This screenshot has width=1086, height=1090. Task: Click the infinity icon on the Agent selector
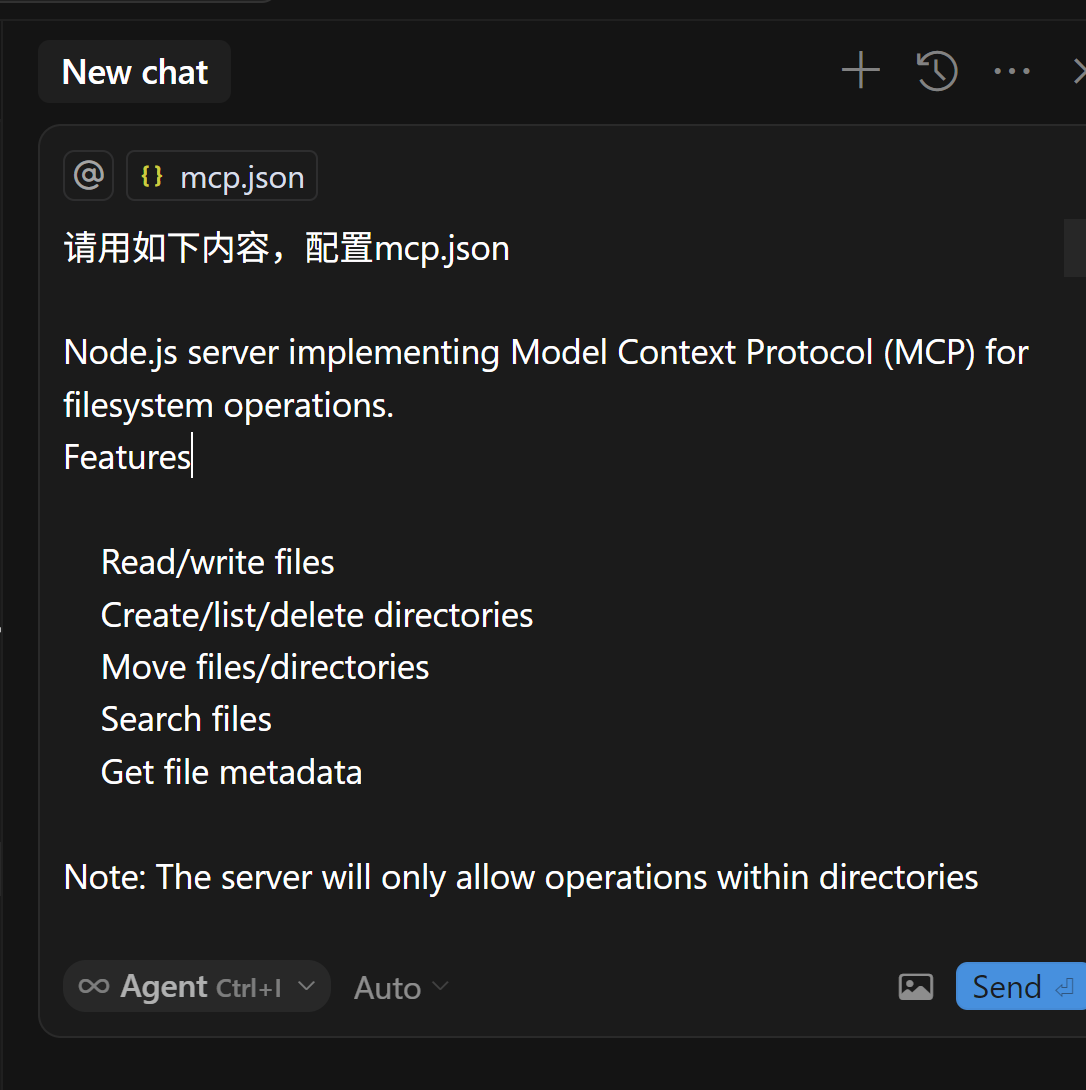click(92, 986)
